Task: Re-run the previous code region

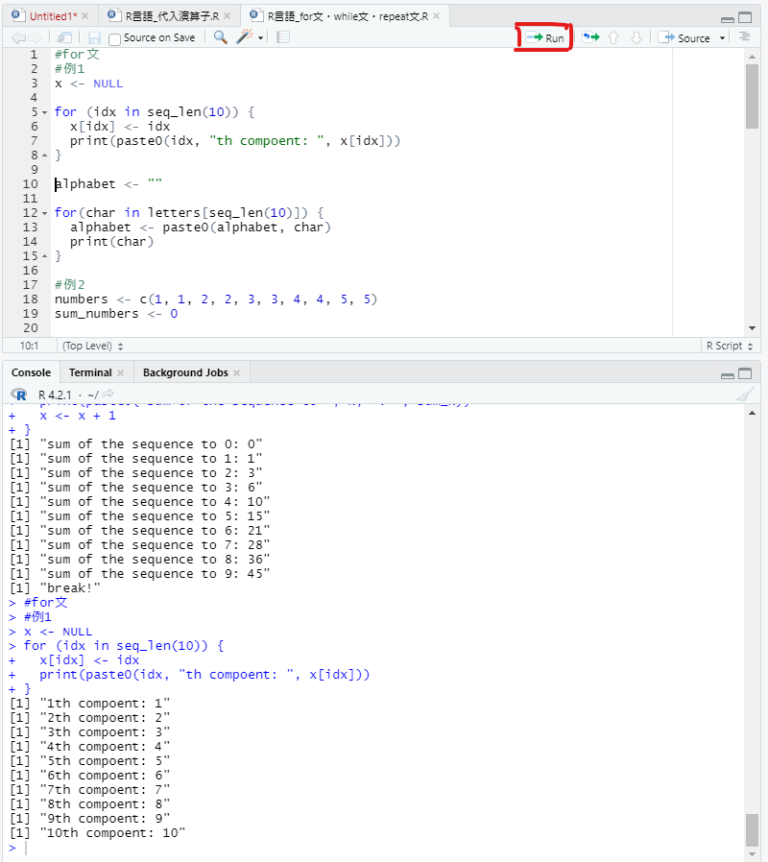Action: click(591, 38)
